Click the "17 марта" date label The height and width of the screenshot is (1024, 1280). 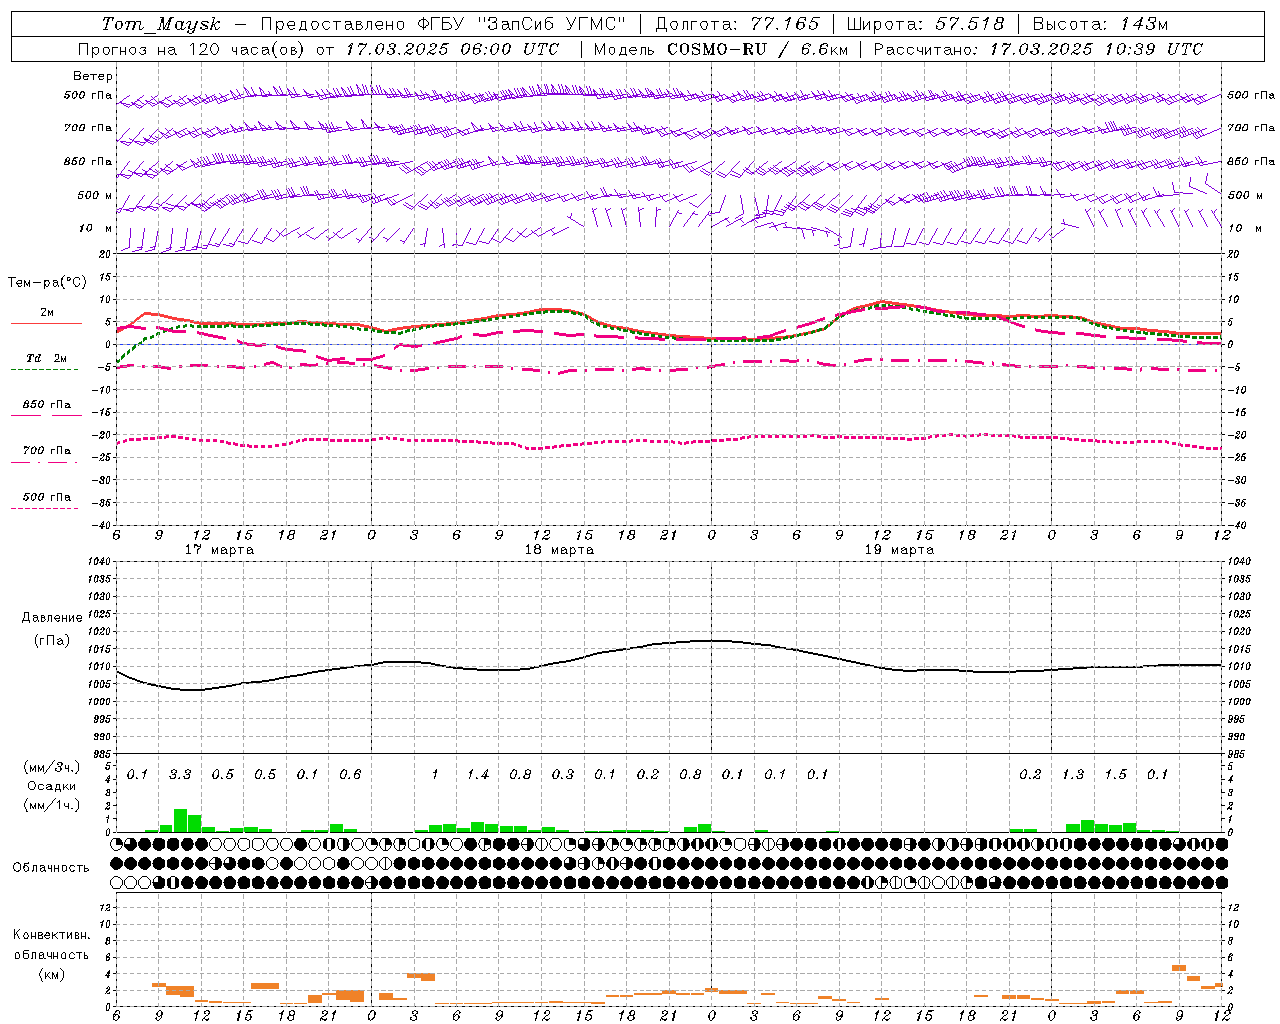pyautogui.click(x=219, y=550)
